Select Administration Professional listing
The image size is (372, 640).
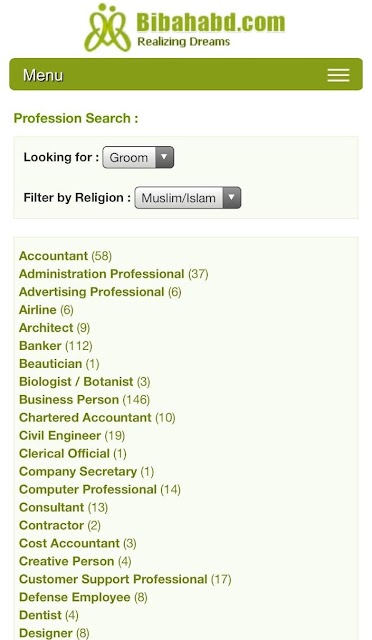click(102, 274)
